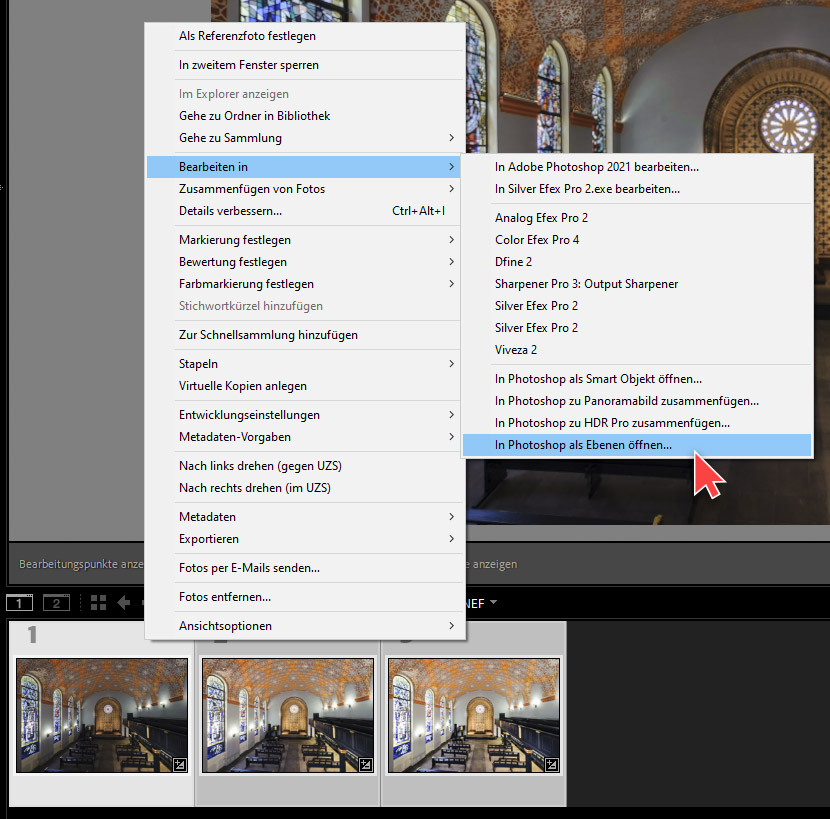
Task: Open grid view with the grid icon
Action: point(98,602)
